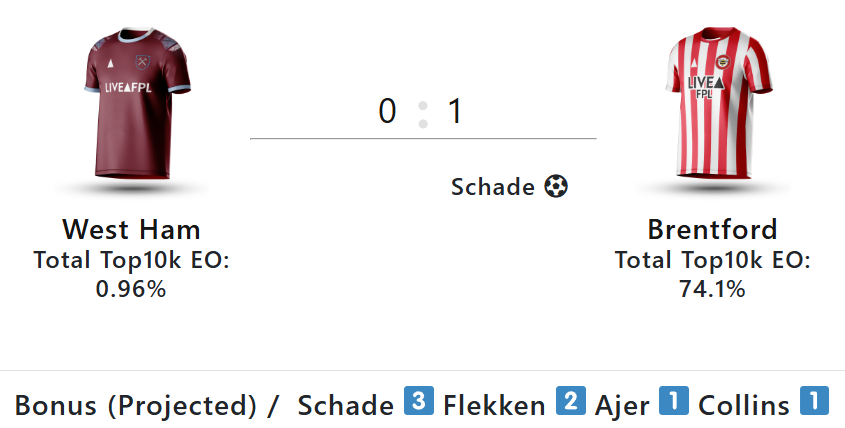
Task: Click West Ham's score of 0
Action: pos(387,112)
